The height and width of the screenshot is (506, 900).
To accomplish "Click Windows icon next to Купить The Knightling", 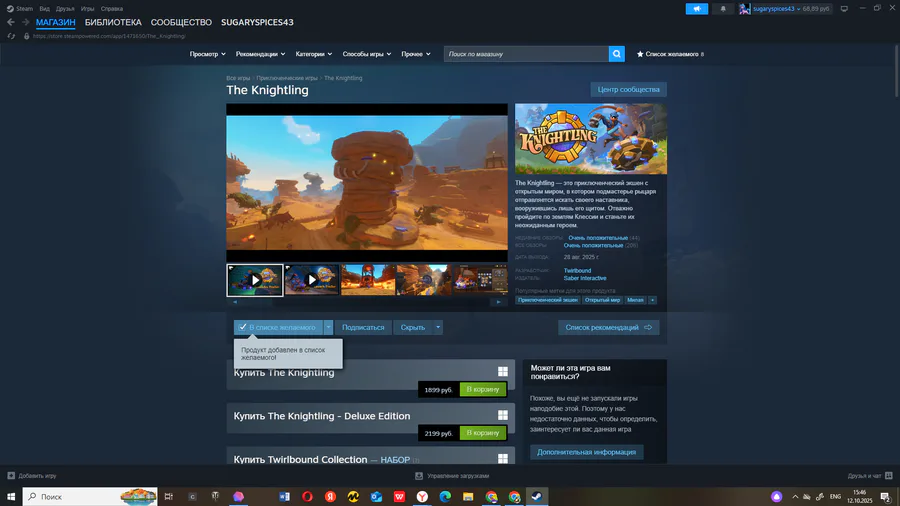I will pos(503,372).
